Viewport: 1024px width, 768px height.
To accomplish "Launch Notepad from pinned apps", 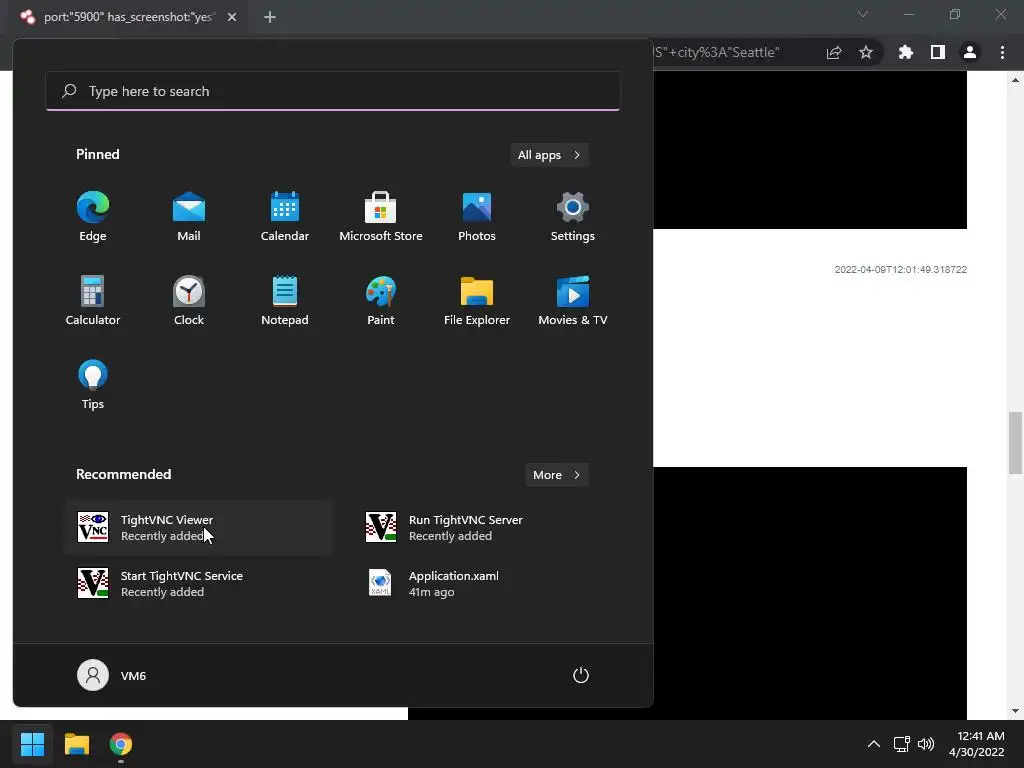I will 285,301.
